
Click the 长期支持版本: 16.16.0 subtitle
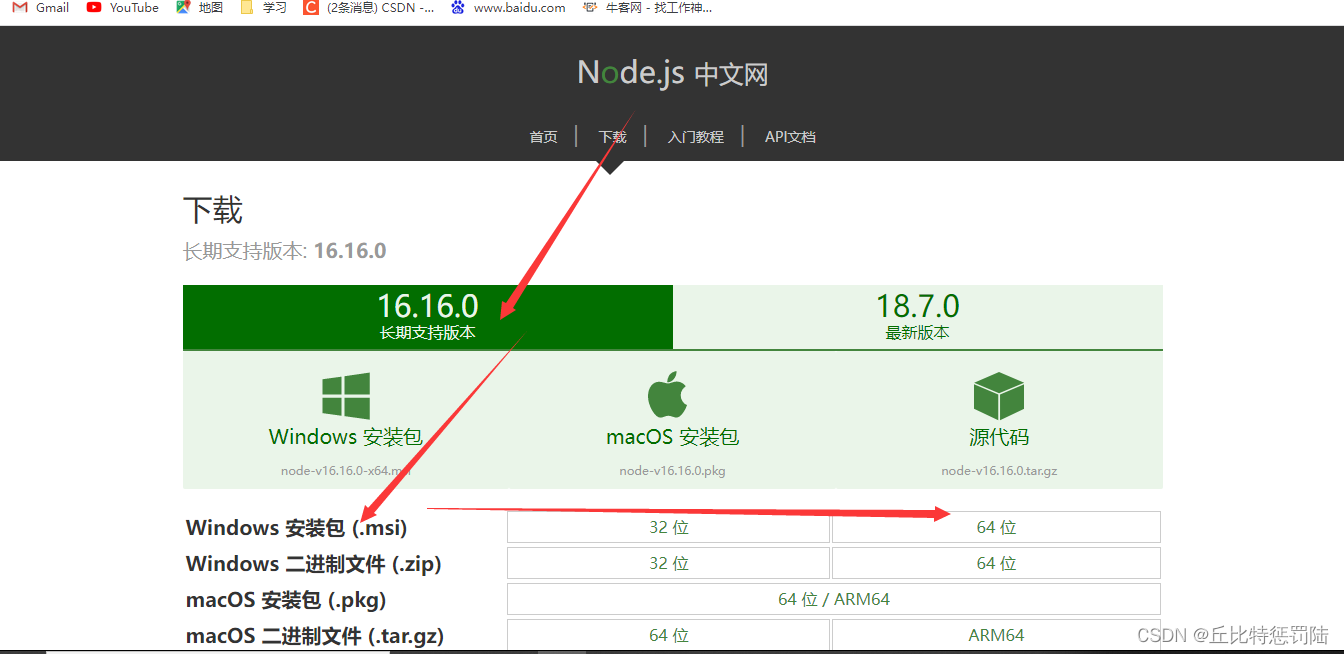[x=284, y=251]
